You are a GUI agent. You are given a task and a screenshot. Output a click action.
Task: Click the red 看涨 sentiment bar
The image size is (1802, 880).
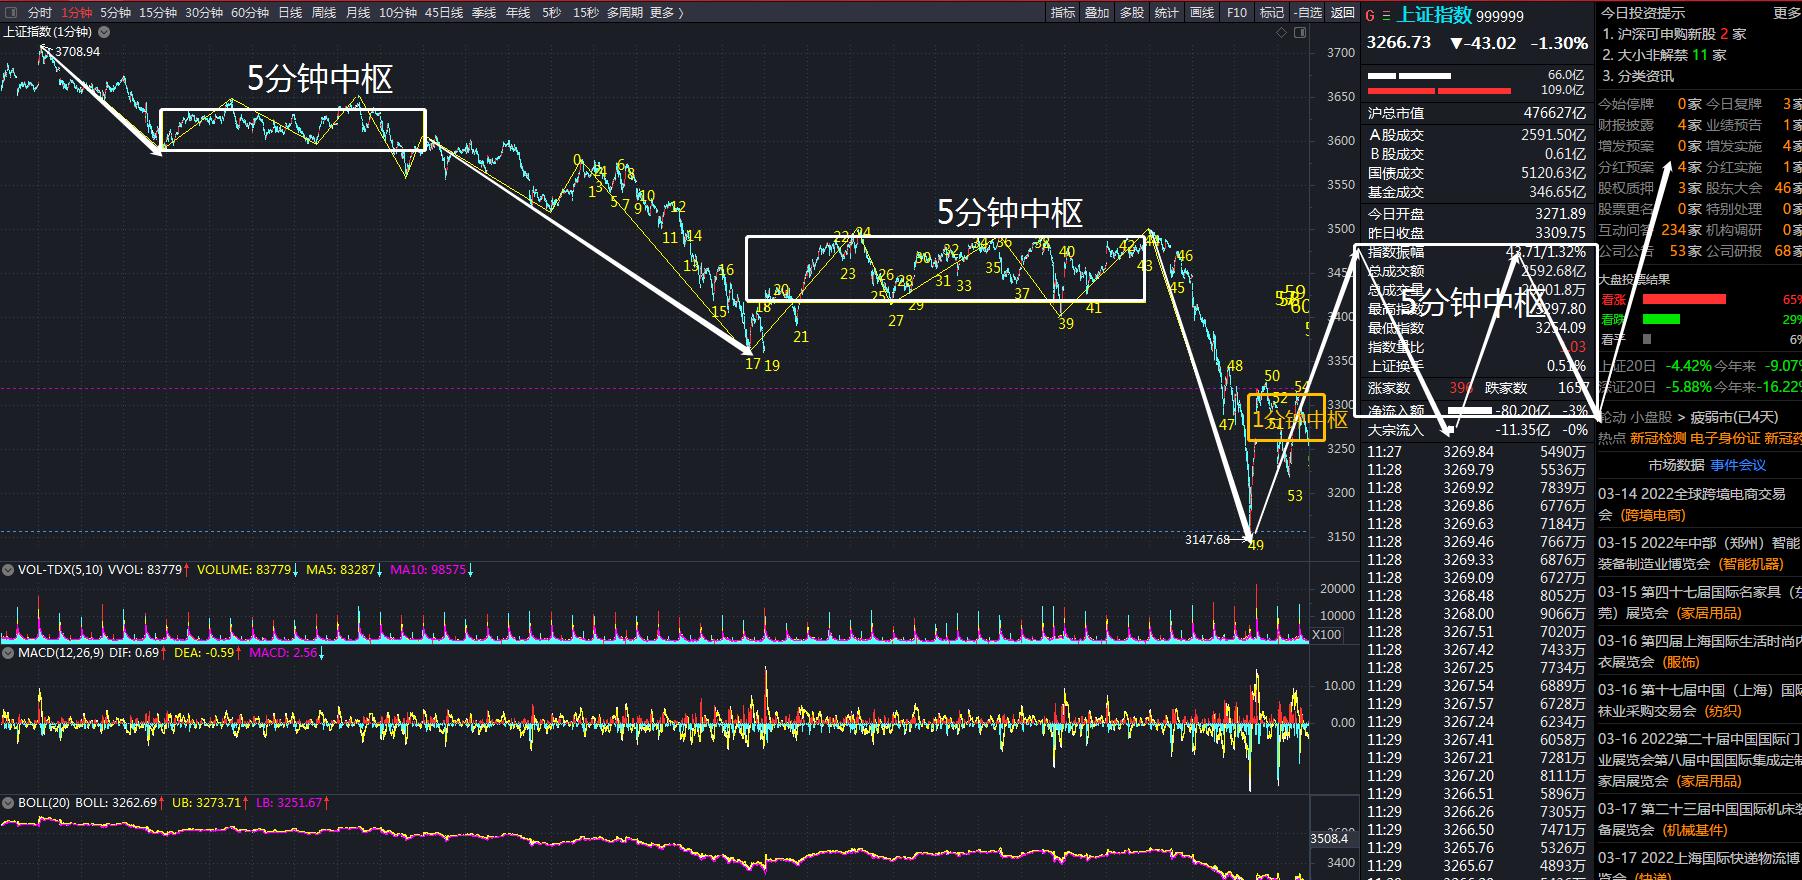(1684, 299)
